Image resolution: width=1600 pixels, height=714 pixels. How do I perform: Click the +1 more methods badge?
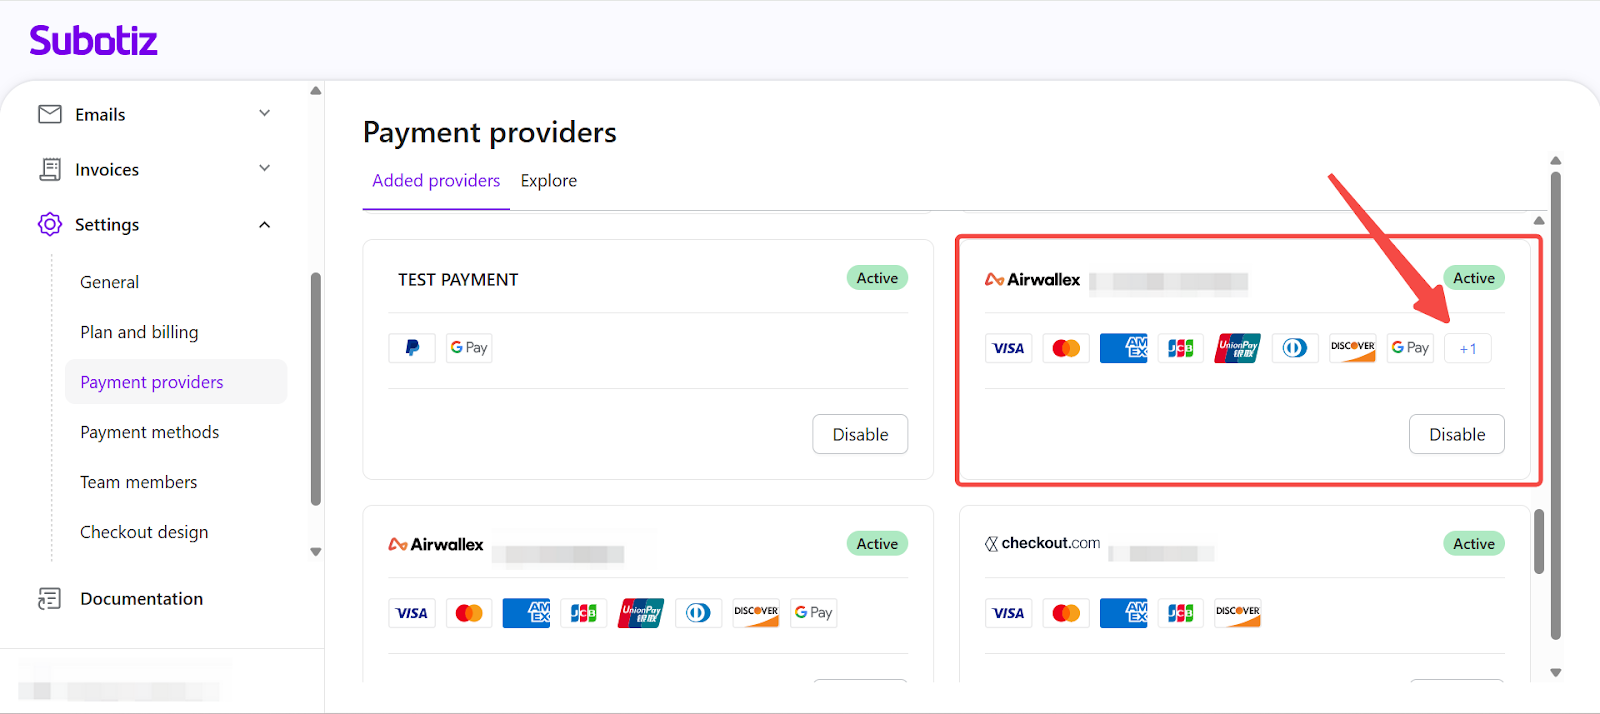(1467, 348)
